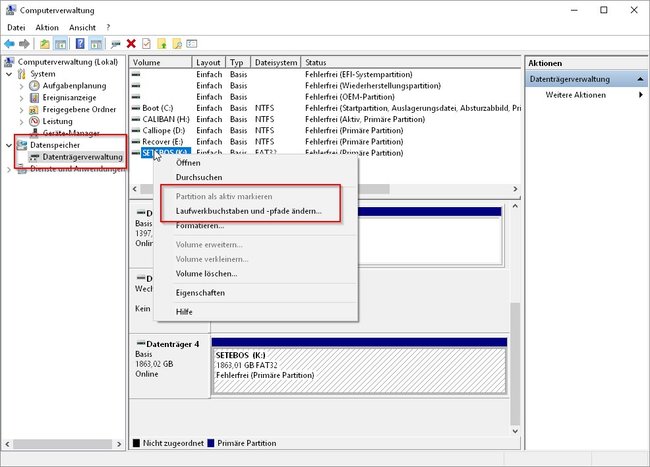
Task: Expand the Dienste und Anwendungen node
Action: coord(9,169)
